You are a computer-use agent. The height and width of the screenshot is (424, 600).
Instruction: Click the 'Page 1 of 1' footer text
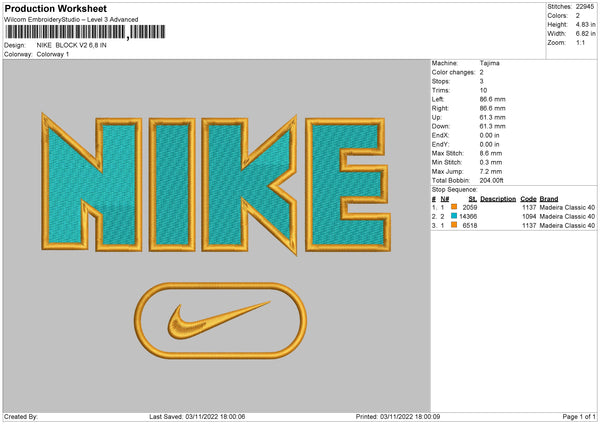click(x=579, y=417)
